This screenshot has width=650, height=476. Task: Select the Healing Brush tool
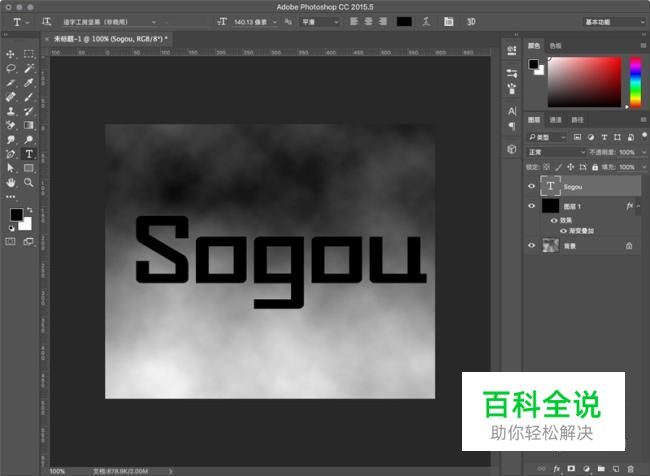click(10, 97)
